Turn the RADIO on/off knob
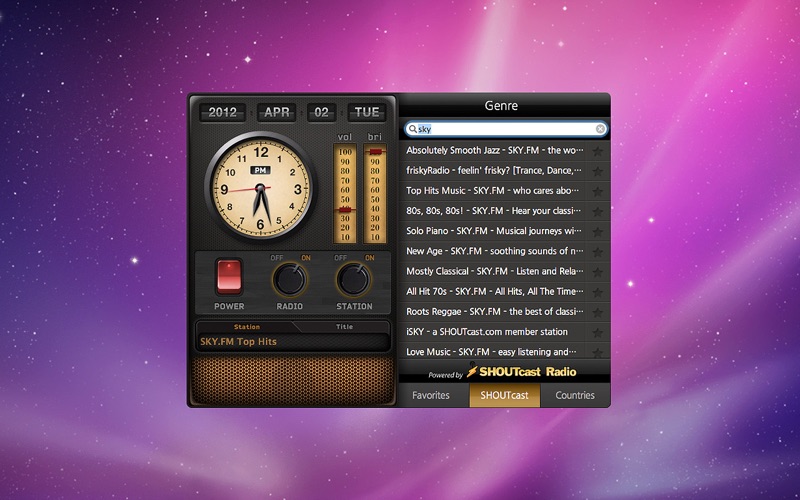This screenshot has width=800, height=500. coord(290,278)
